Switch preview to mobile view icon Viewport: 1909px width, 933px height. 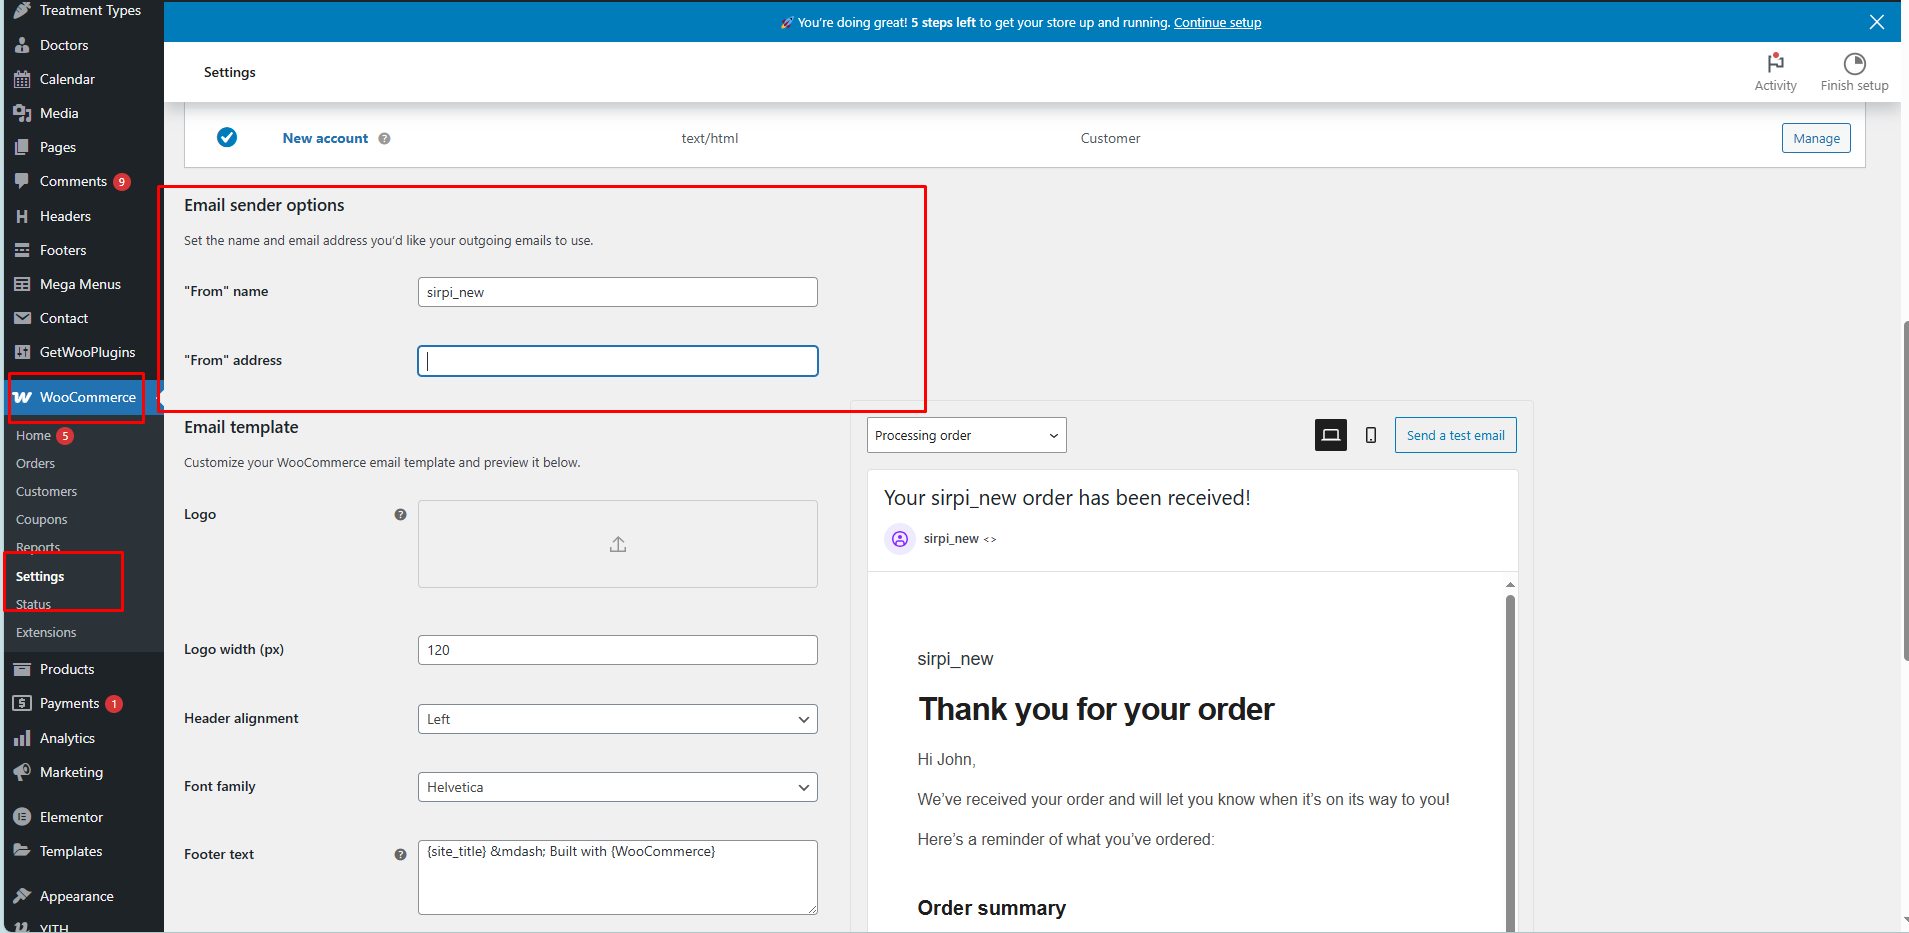[1371, 435]
